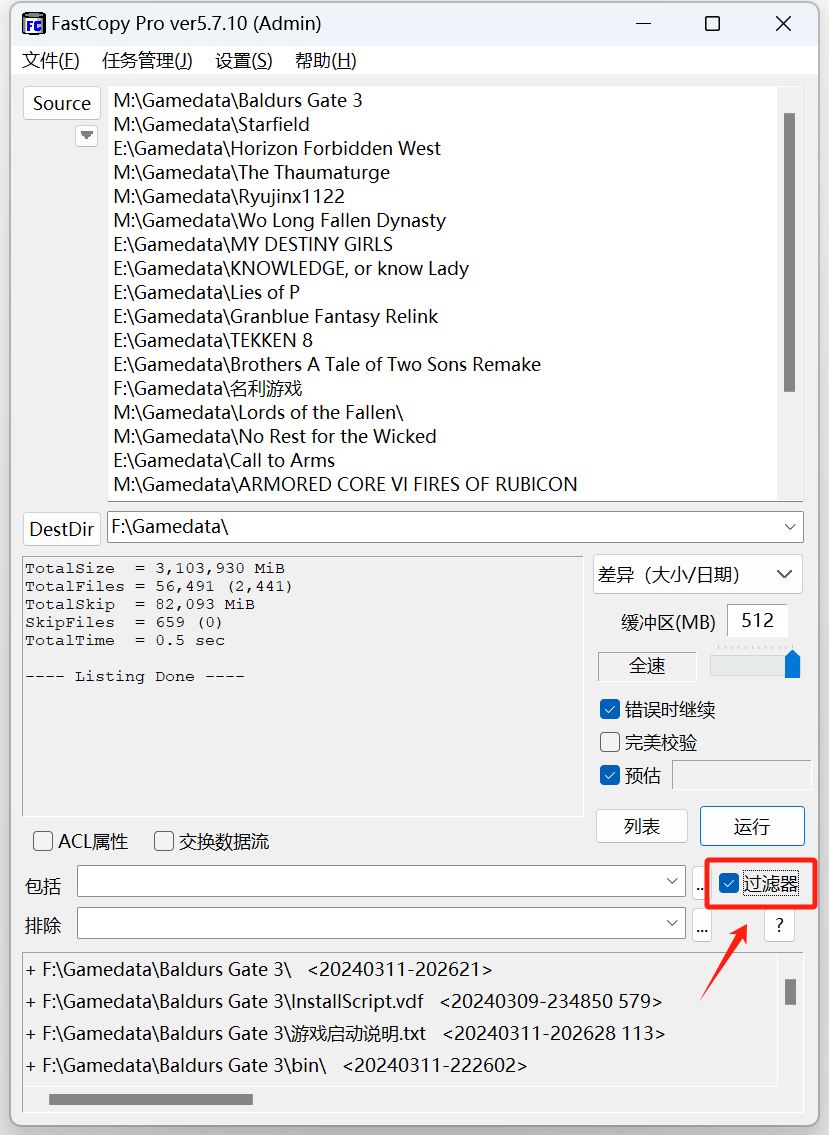Click the speed slider handle
This screenshot has width=829, height=1135.
(x=793, y=664)
